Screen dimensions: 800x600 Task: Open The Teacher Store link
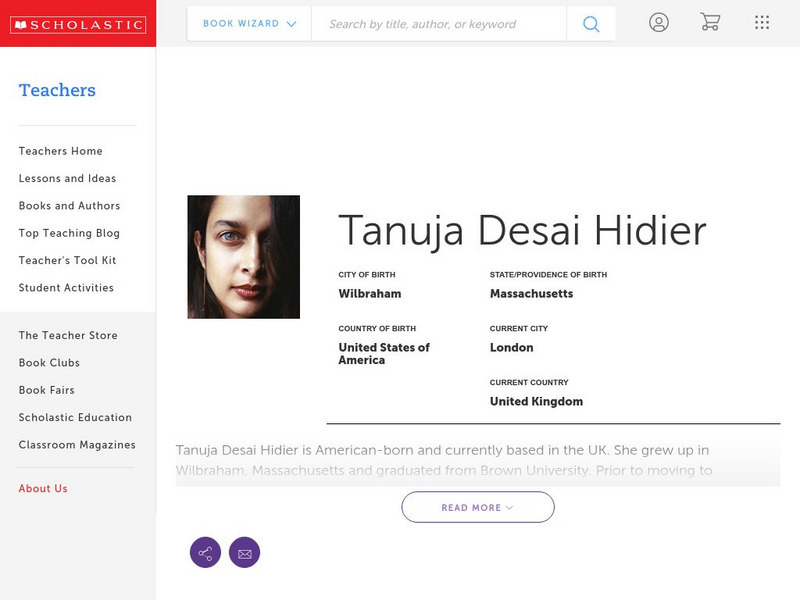(x=68, y=335)
